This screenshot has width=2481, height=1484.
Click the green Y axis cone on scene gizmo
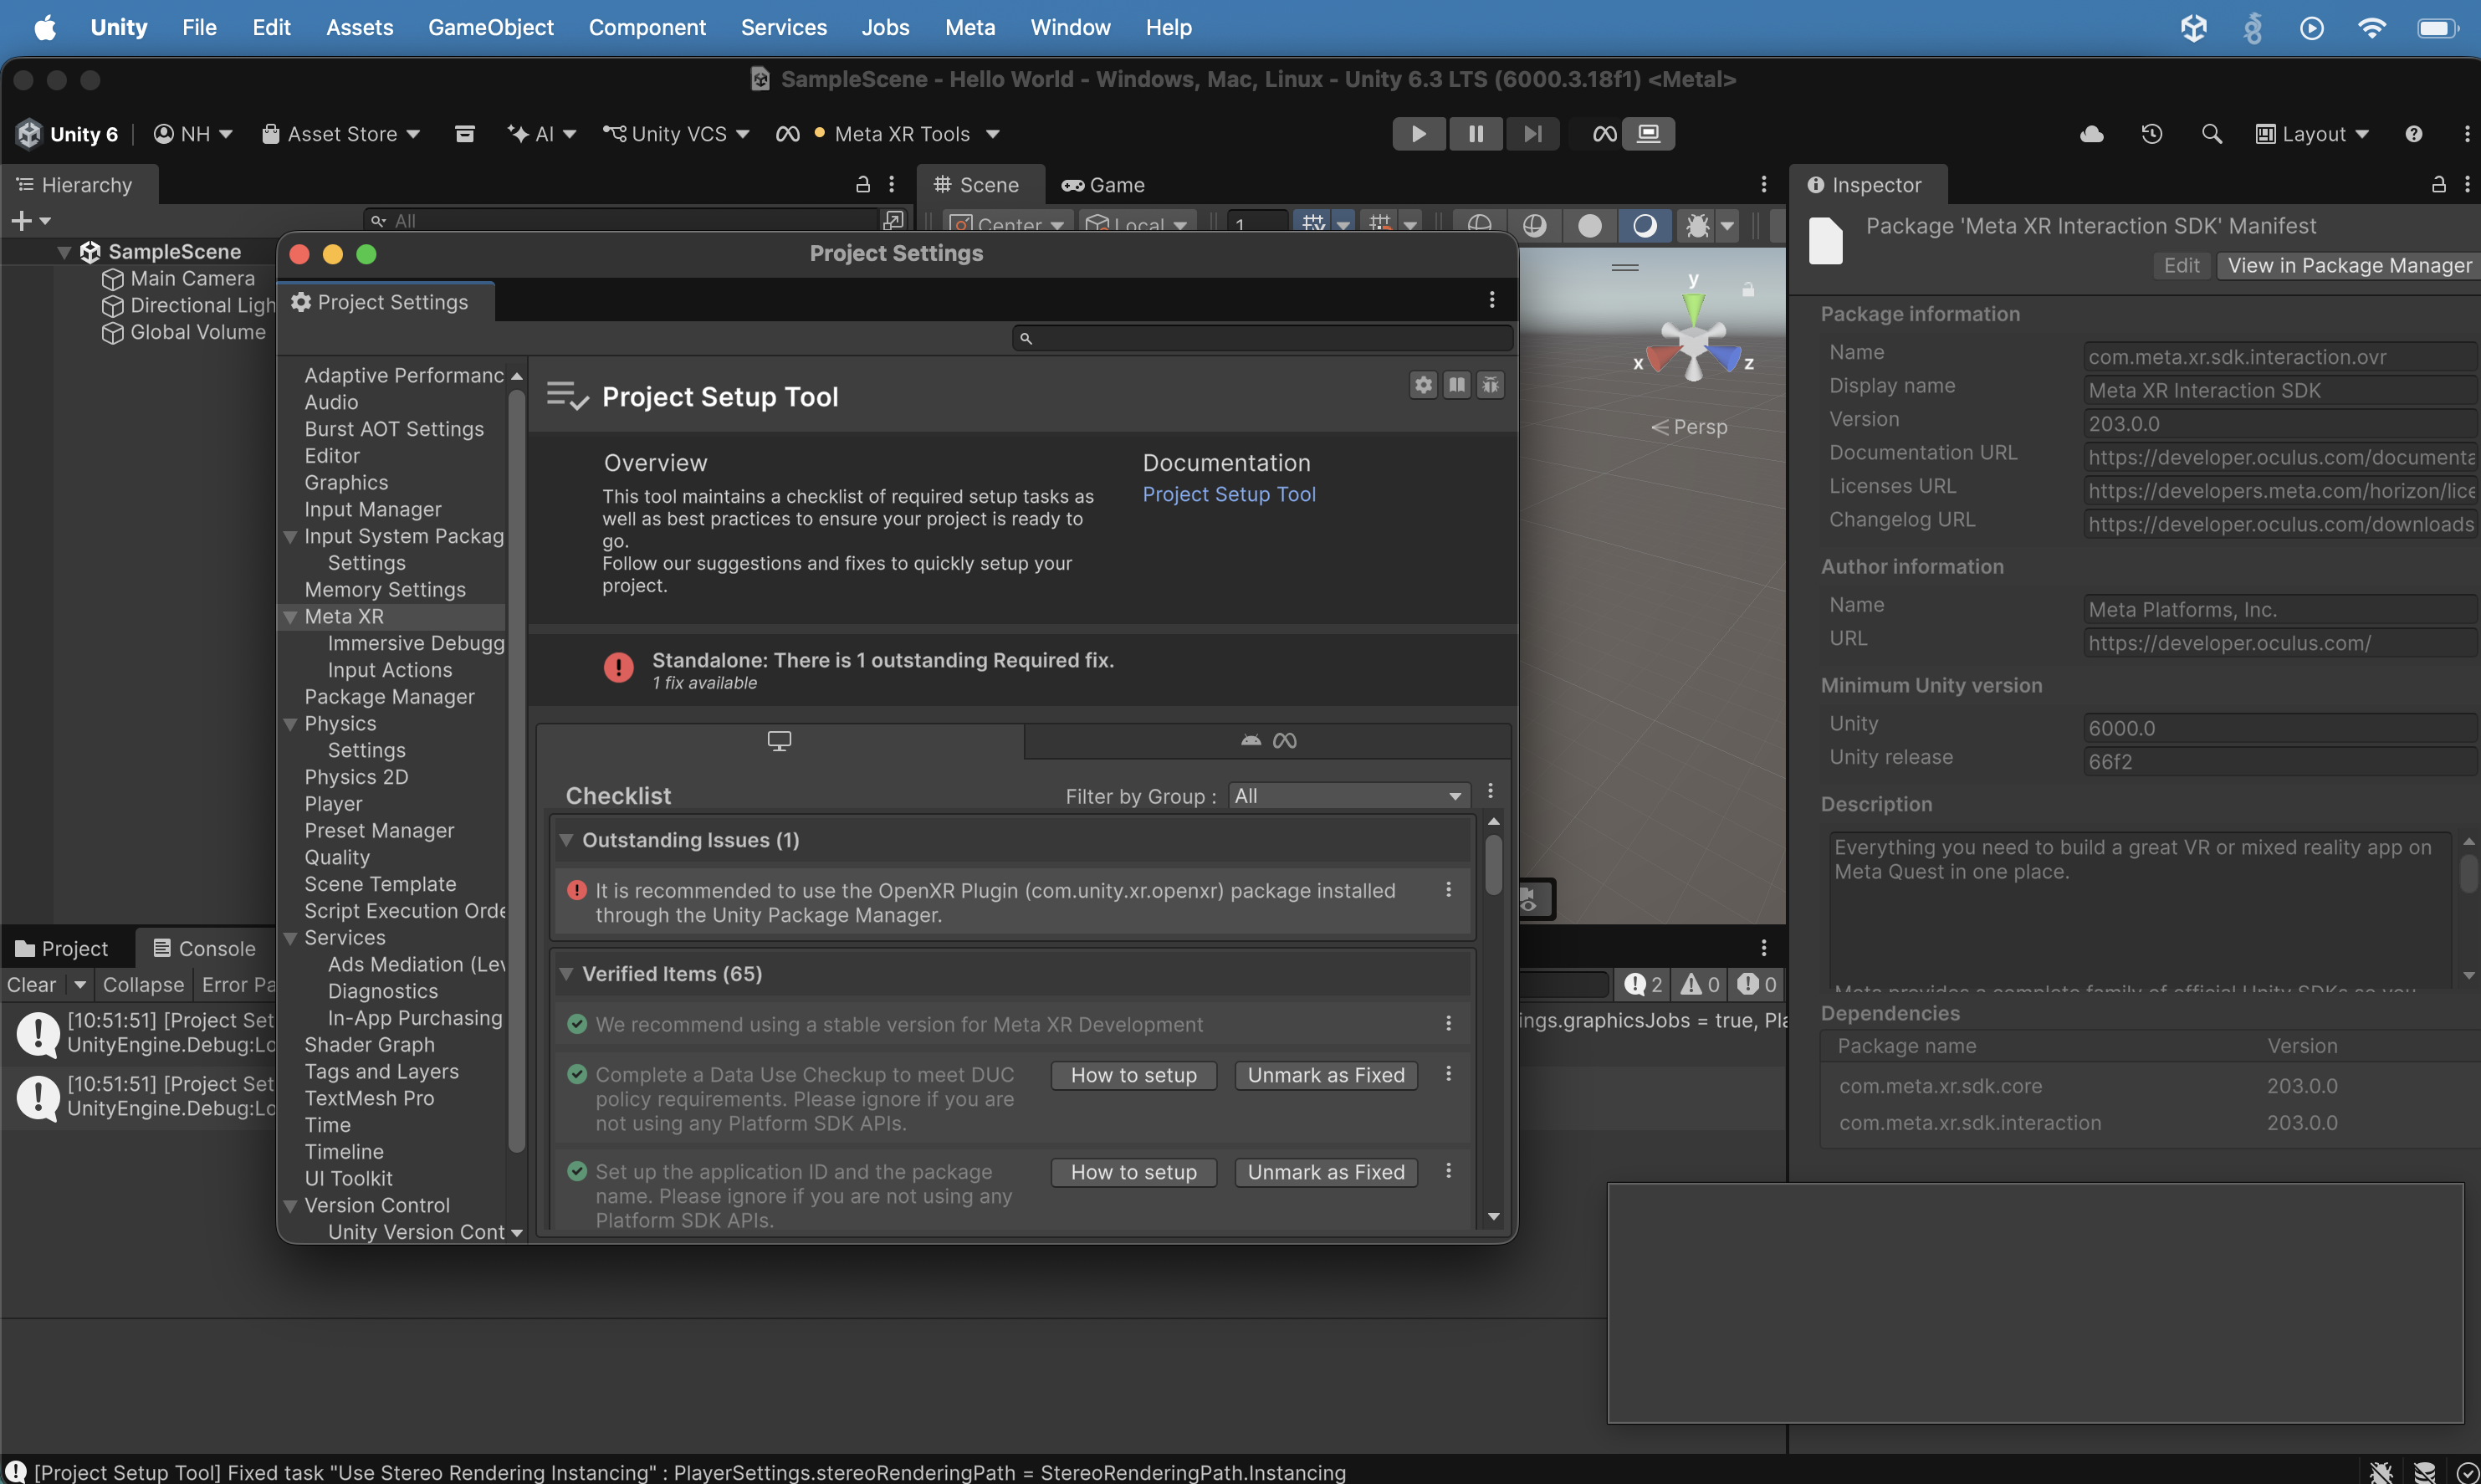pos(1693,306)
